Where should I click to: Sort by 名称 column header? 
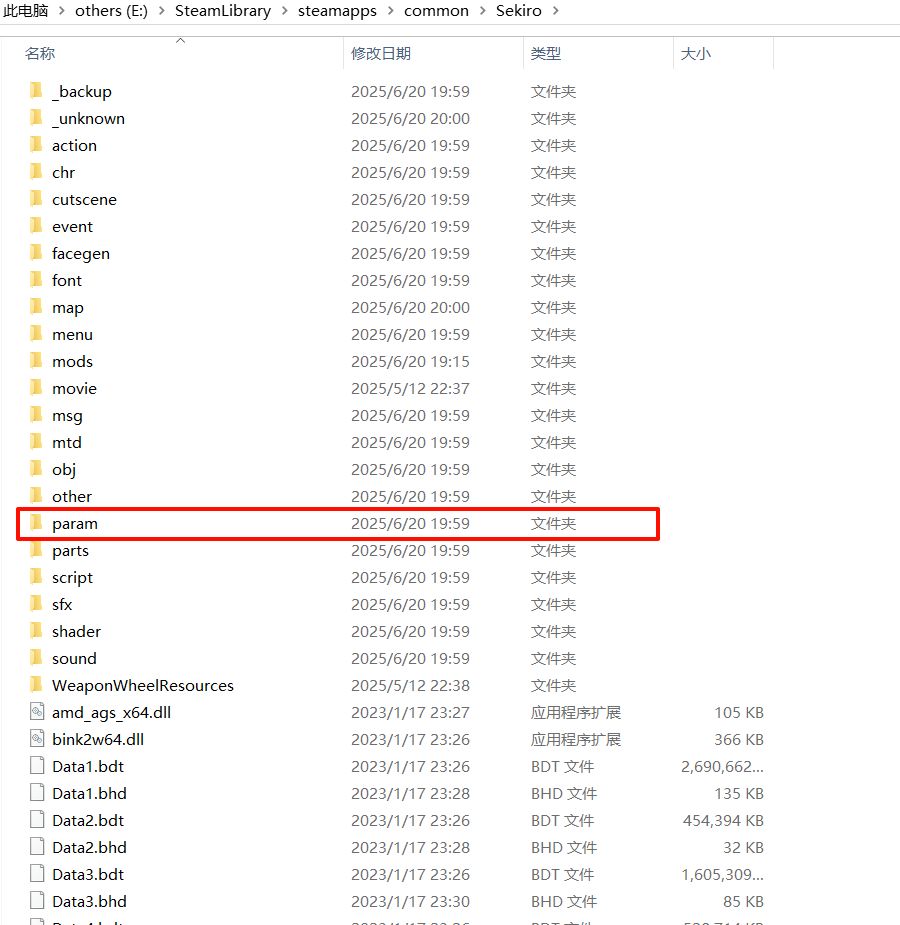(40, 54)
